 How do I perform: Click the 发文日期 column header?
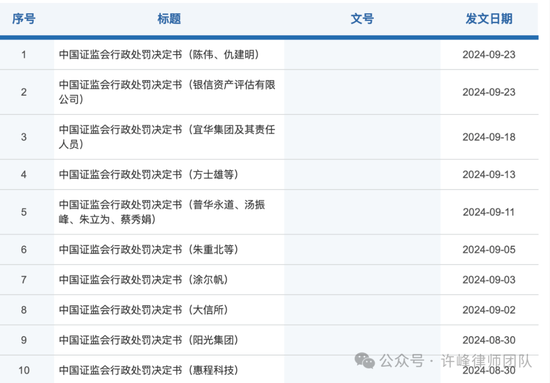click(489, 19)
